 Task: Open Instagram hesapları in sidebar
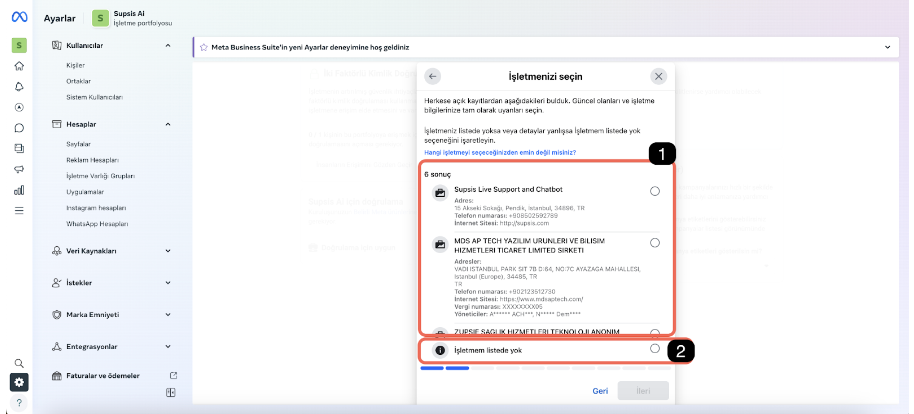click(96, 208)
